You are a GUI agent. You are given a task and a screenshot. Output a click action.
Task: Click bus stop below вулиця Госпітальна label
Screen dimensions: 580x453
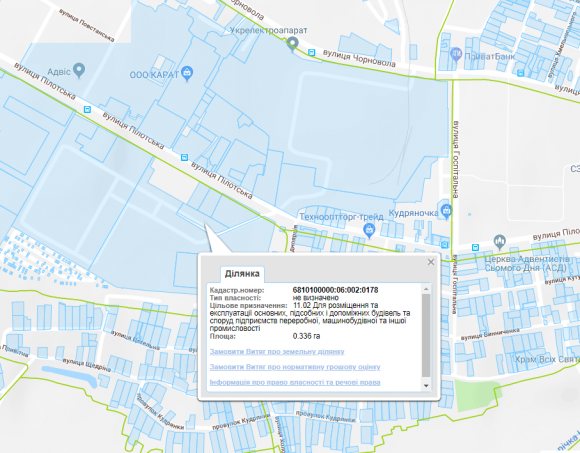445,244
